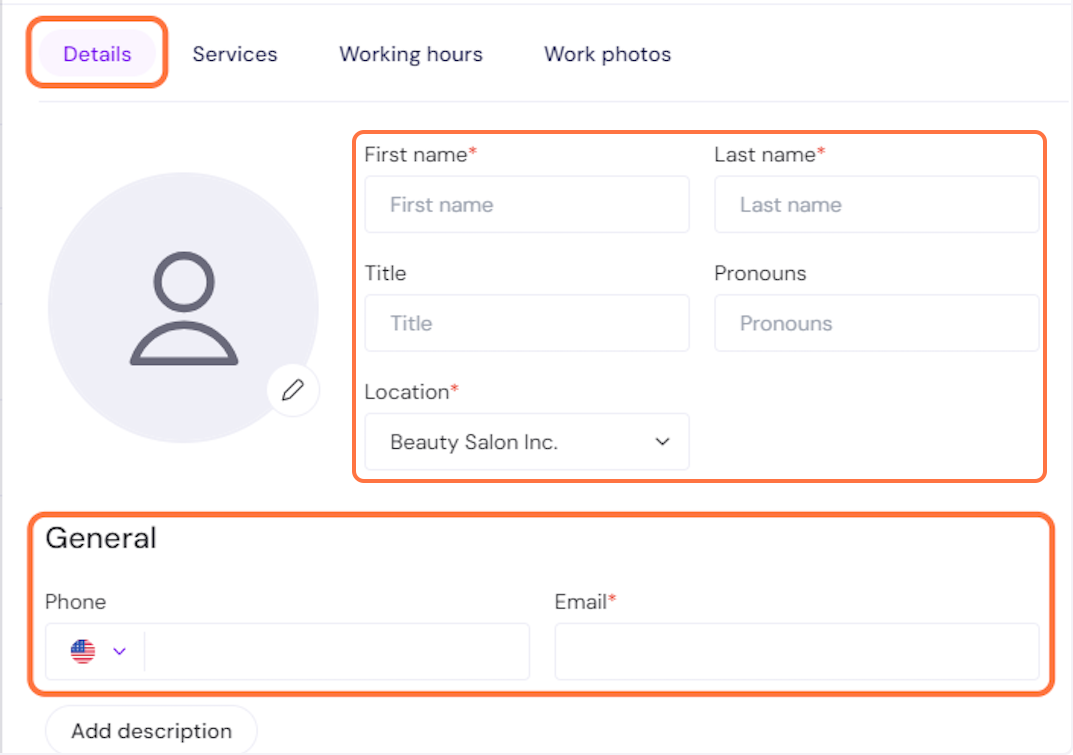Click the Email field label

point(582,602)
